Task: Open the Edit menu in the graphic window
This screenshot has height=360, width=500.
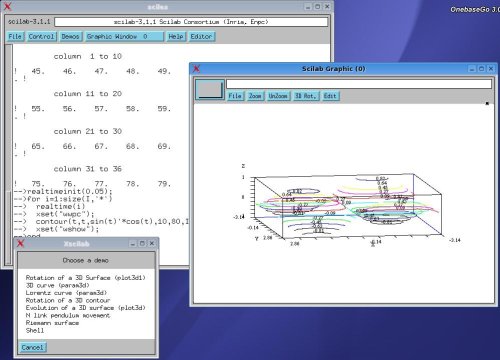Action: click(x=330, y=96)
